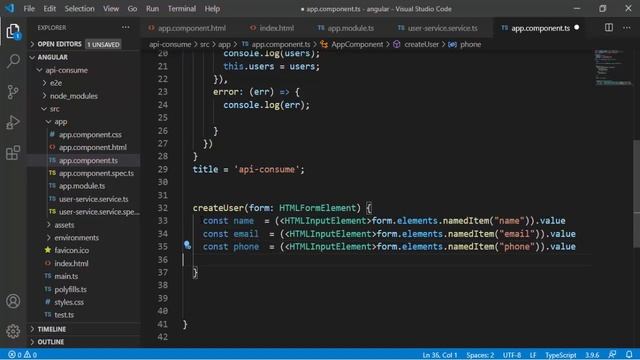Open the Run menu
640x360 pixels.
152,9
